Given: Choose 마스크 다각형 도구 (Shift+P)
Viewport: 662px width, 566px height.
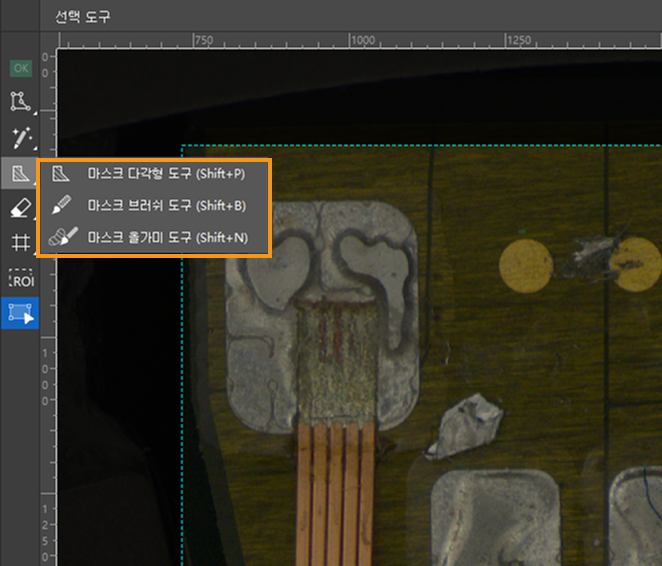Looking at the screenshot, I should click(x=155, y=173).
